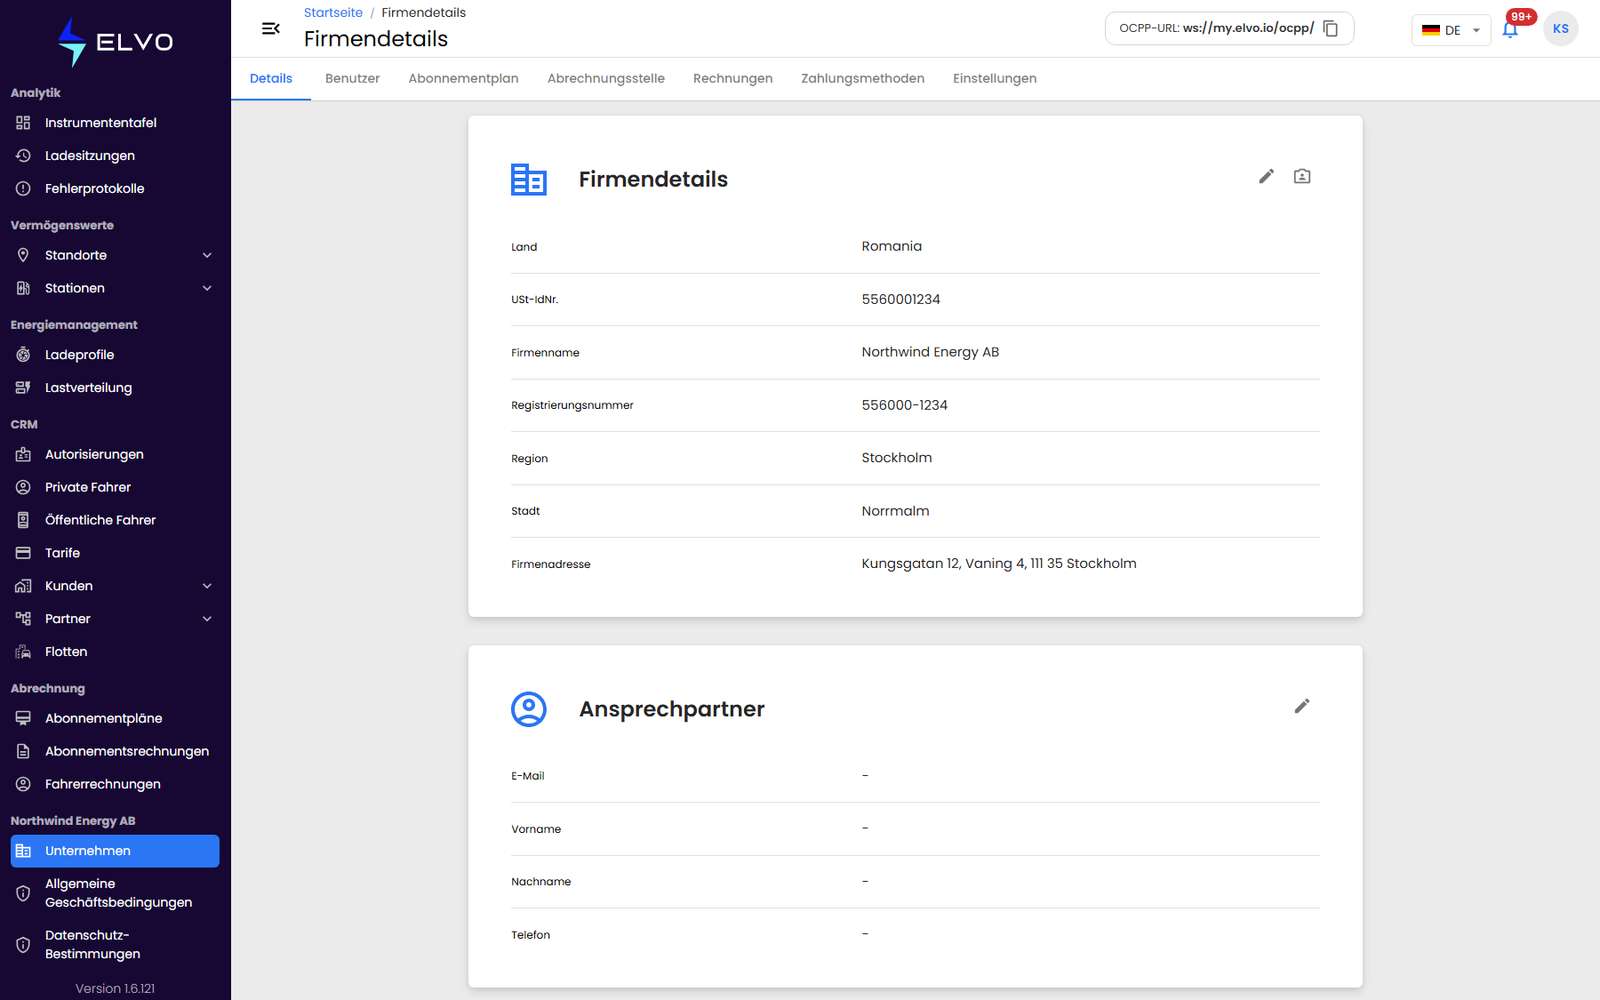Open the Abrechnungsstelle tab

pyautogui.click(x=606, y=79)
